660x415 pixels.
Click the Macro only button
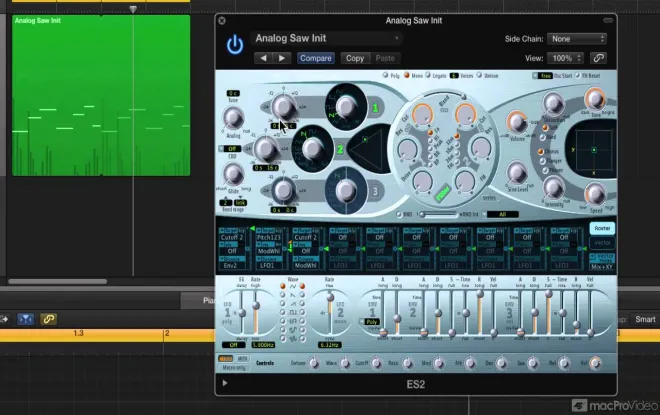click(x=234, y=367)
